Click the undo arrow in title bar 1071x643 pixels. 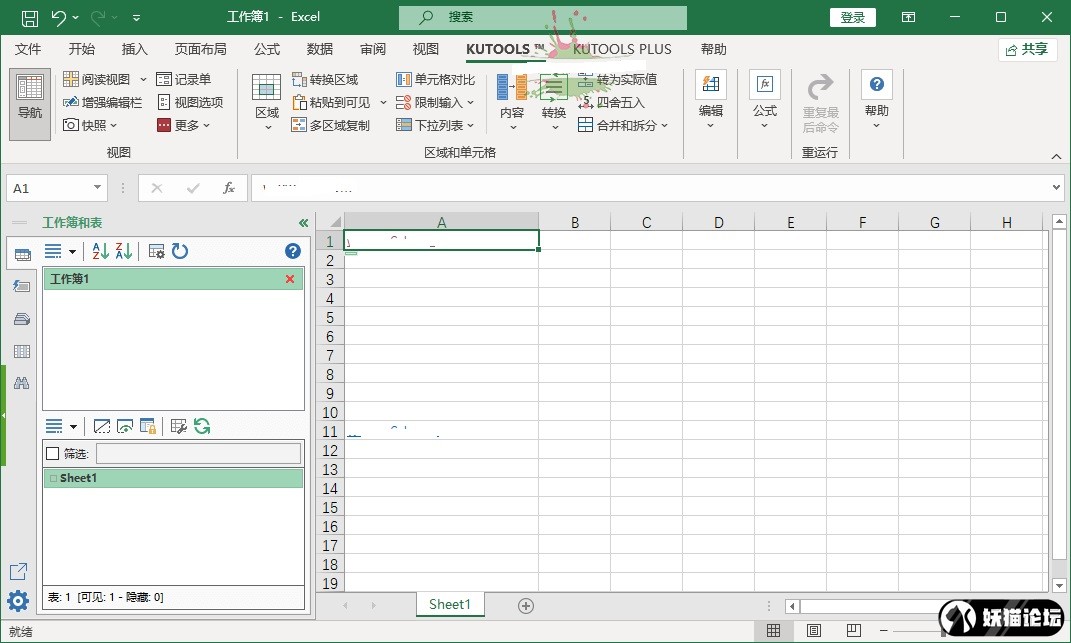coord(59,17)
